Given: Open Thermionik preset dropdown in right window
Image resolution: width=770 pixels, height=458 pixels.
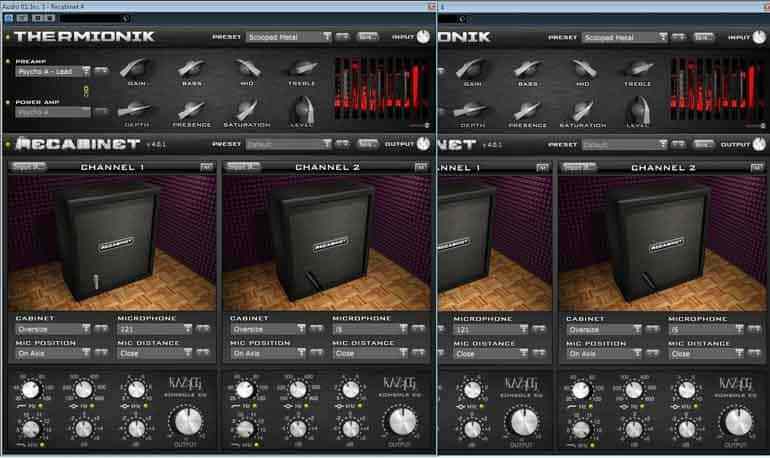Looking at the screenshot, I should coord(625,37).
